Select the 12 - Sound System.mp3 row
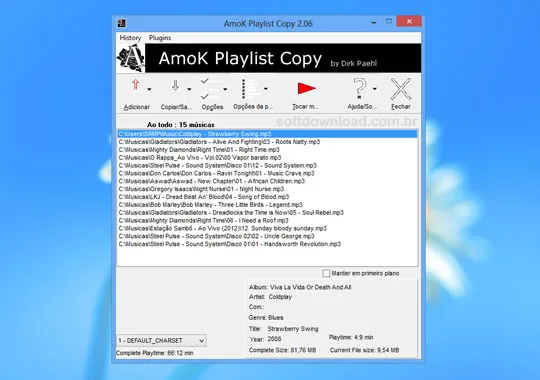The height and width of the screenshot is (380, 540). tap(267, 166)
